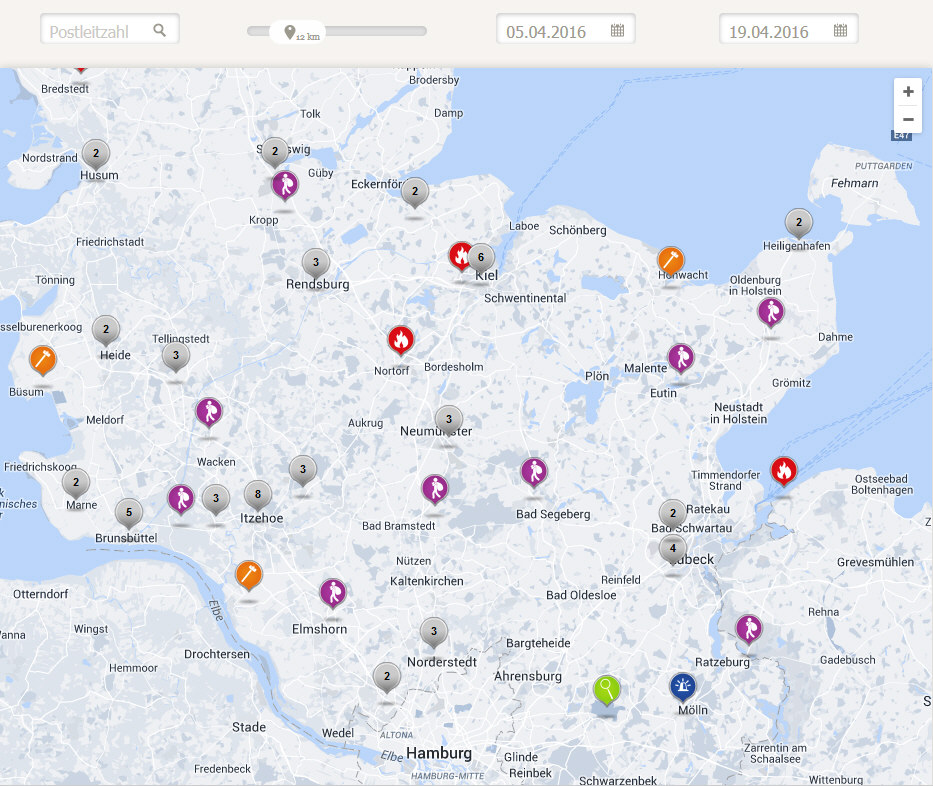Image resolution: width=933 pixels, height=786 pixels.
Task: Click the red fire marker near Timmendorfer Strand
Action: tap(784, 469)
